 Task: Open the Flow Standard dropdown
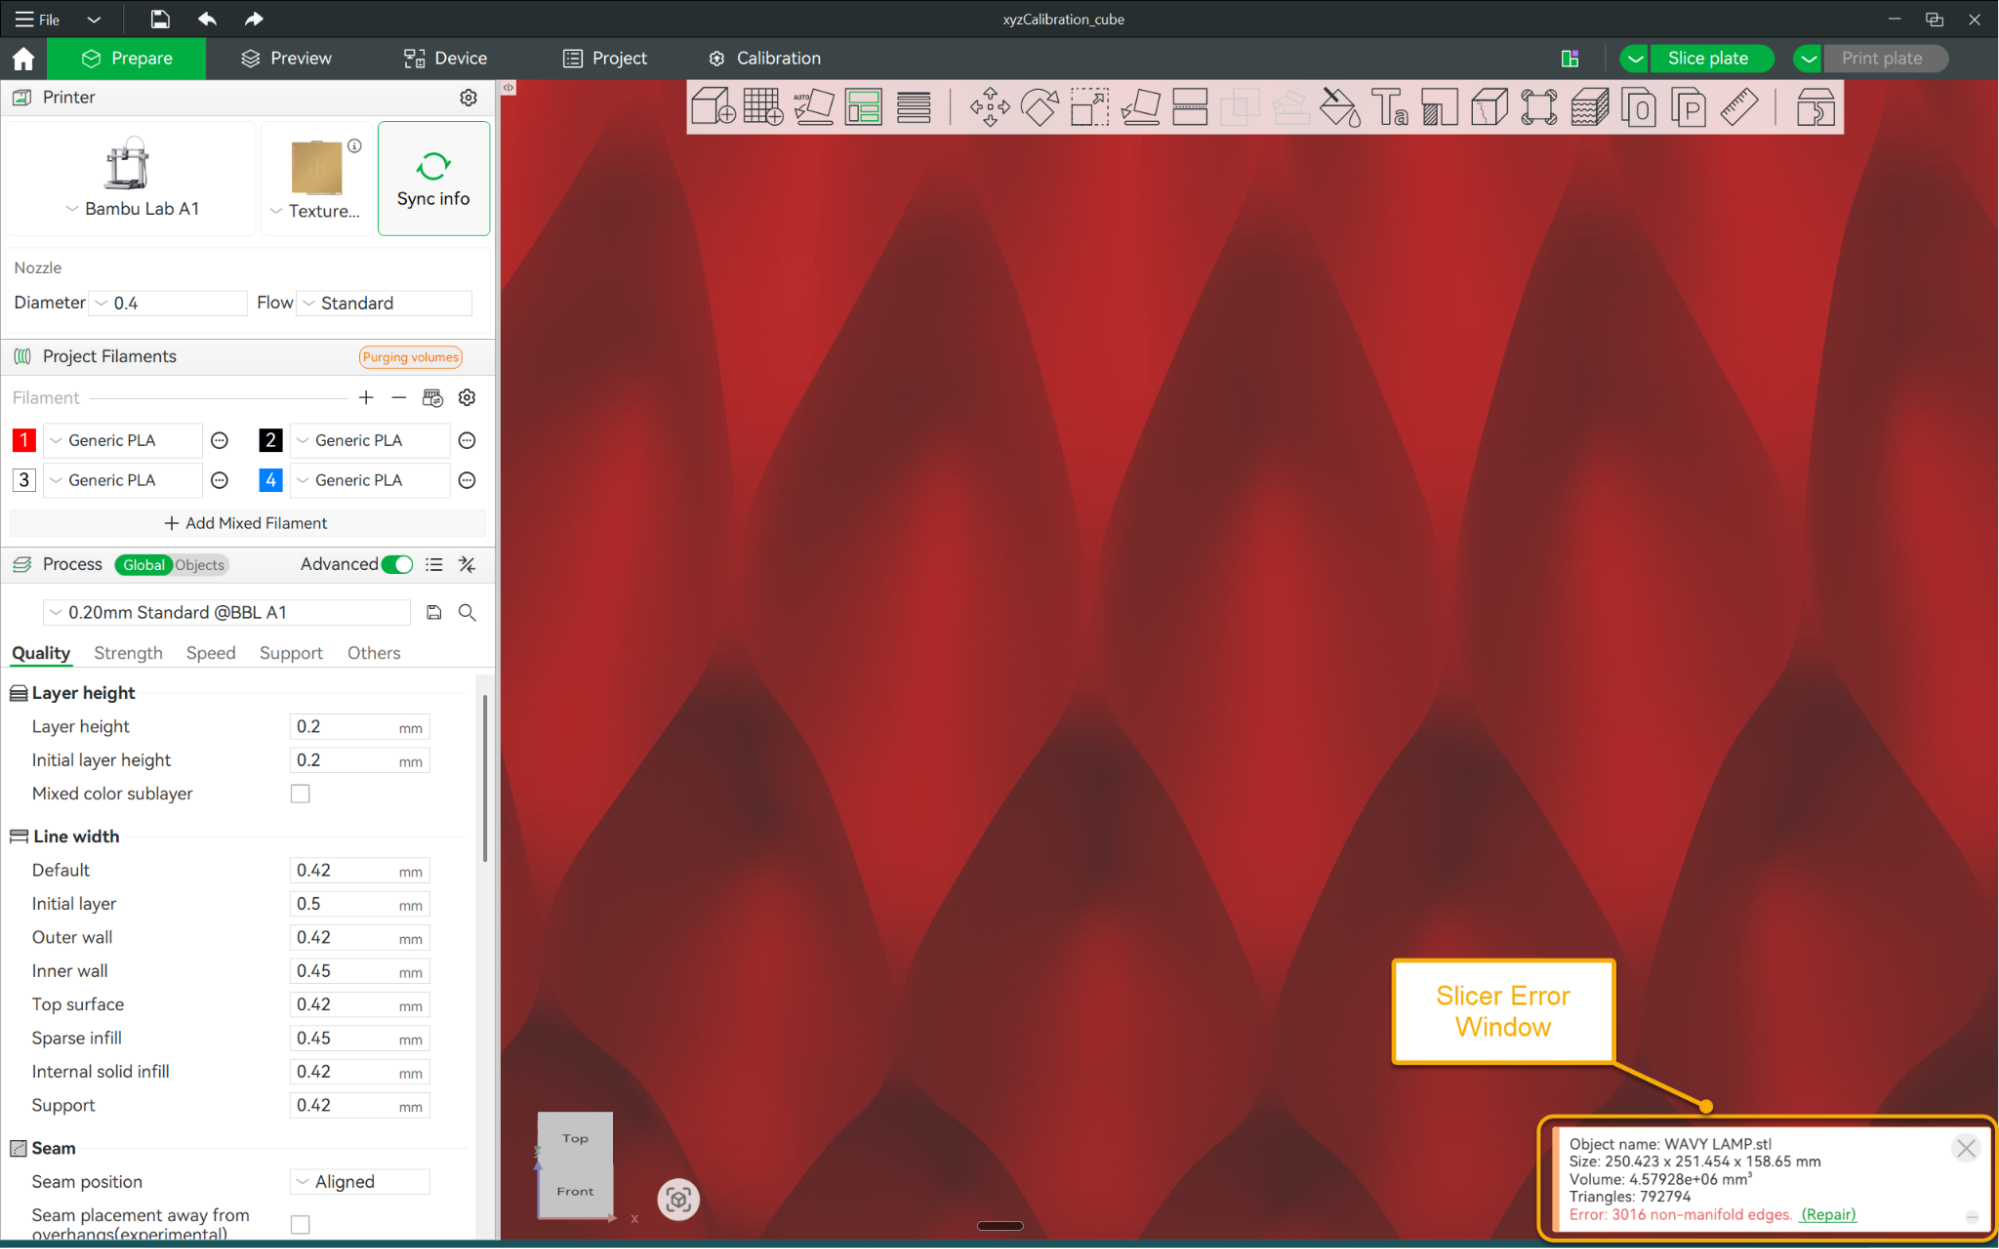tap(384, 303)
